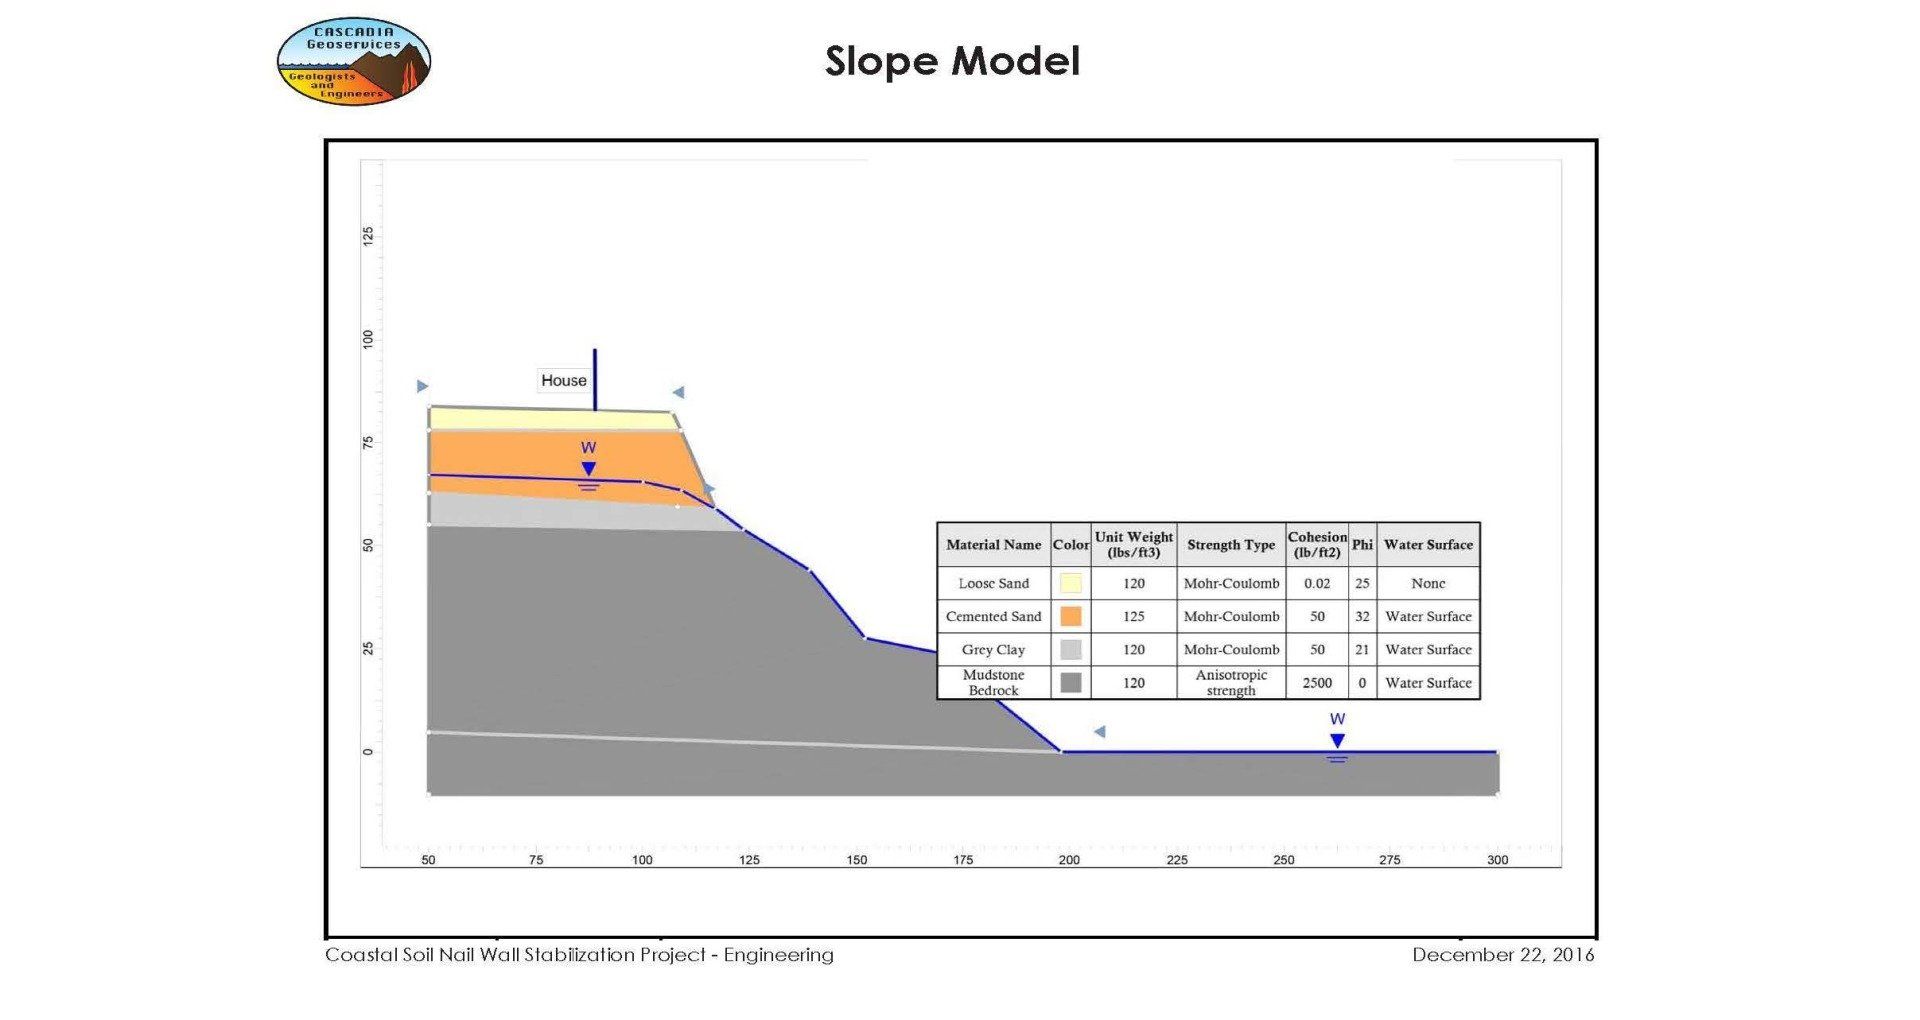Viewport: 1920px width, 1020px height.
Task: Select the "Cemented Sand" material name cell
Action: [994, 616]
